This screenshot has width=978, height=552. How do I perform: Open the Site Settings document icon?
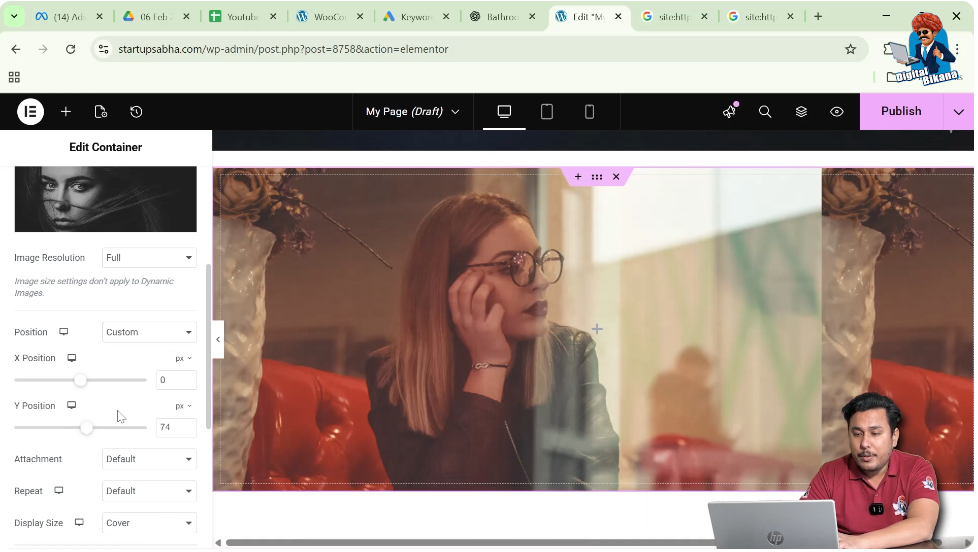101,112
